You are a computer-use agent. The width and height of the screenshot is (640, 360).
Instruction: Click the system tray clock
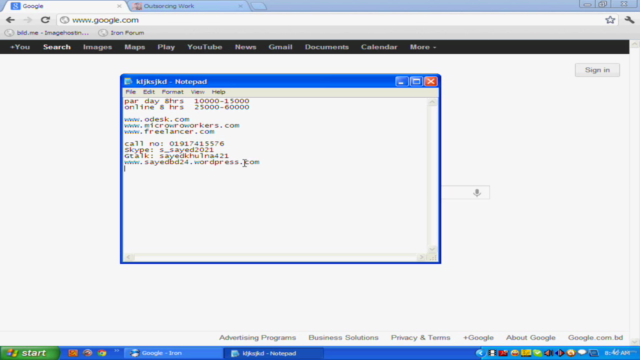click(617, 353)
